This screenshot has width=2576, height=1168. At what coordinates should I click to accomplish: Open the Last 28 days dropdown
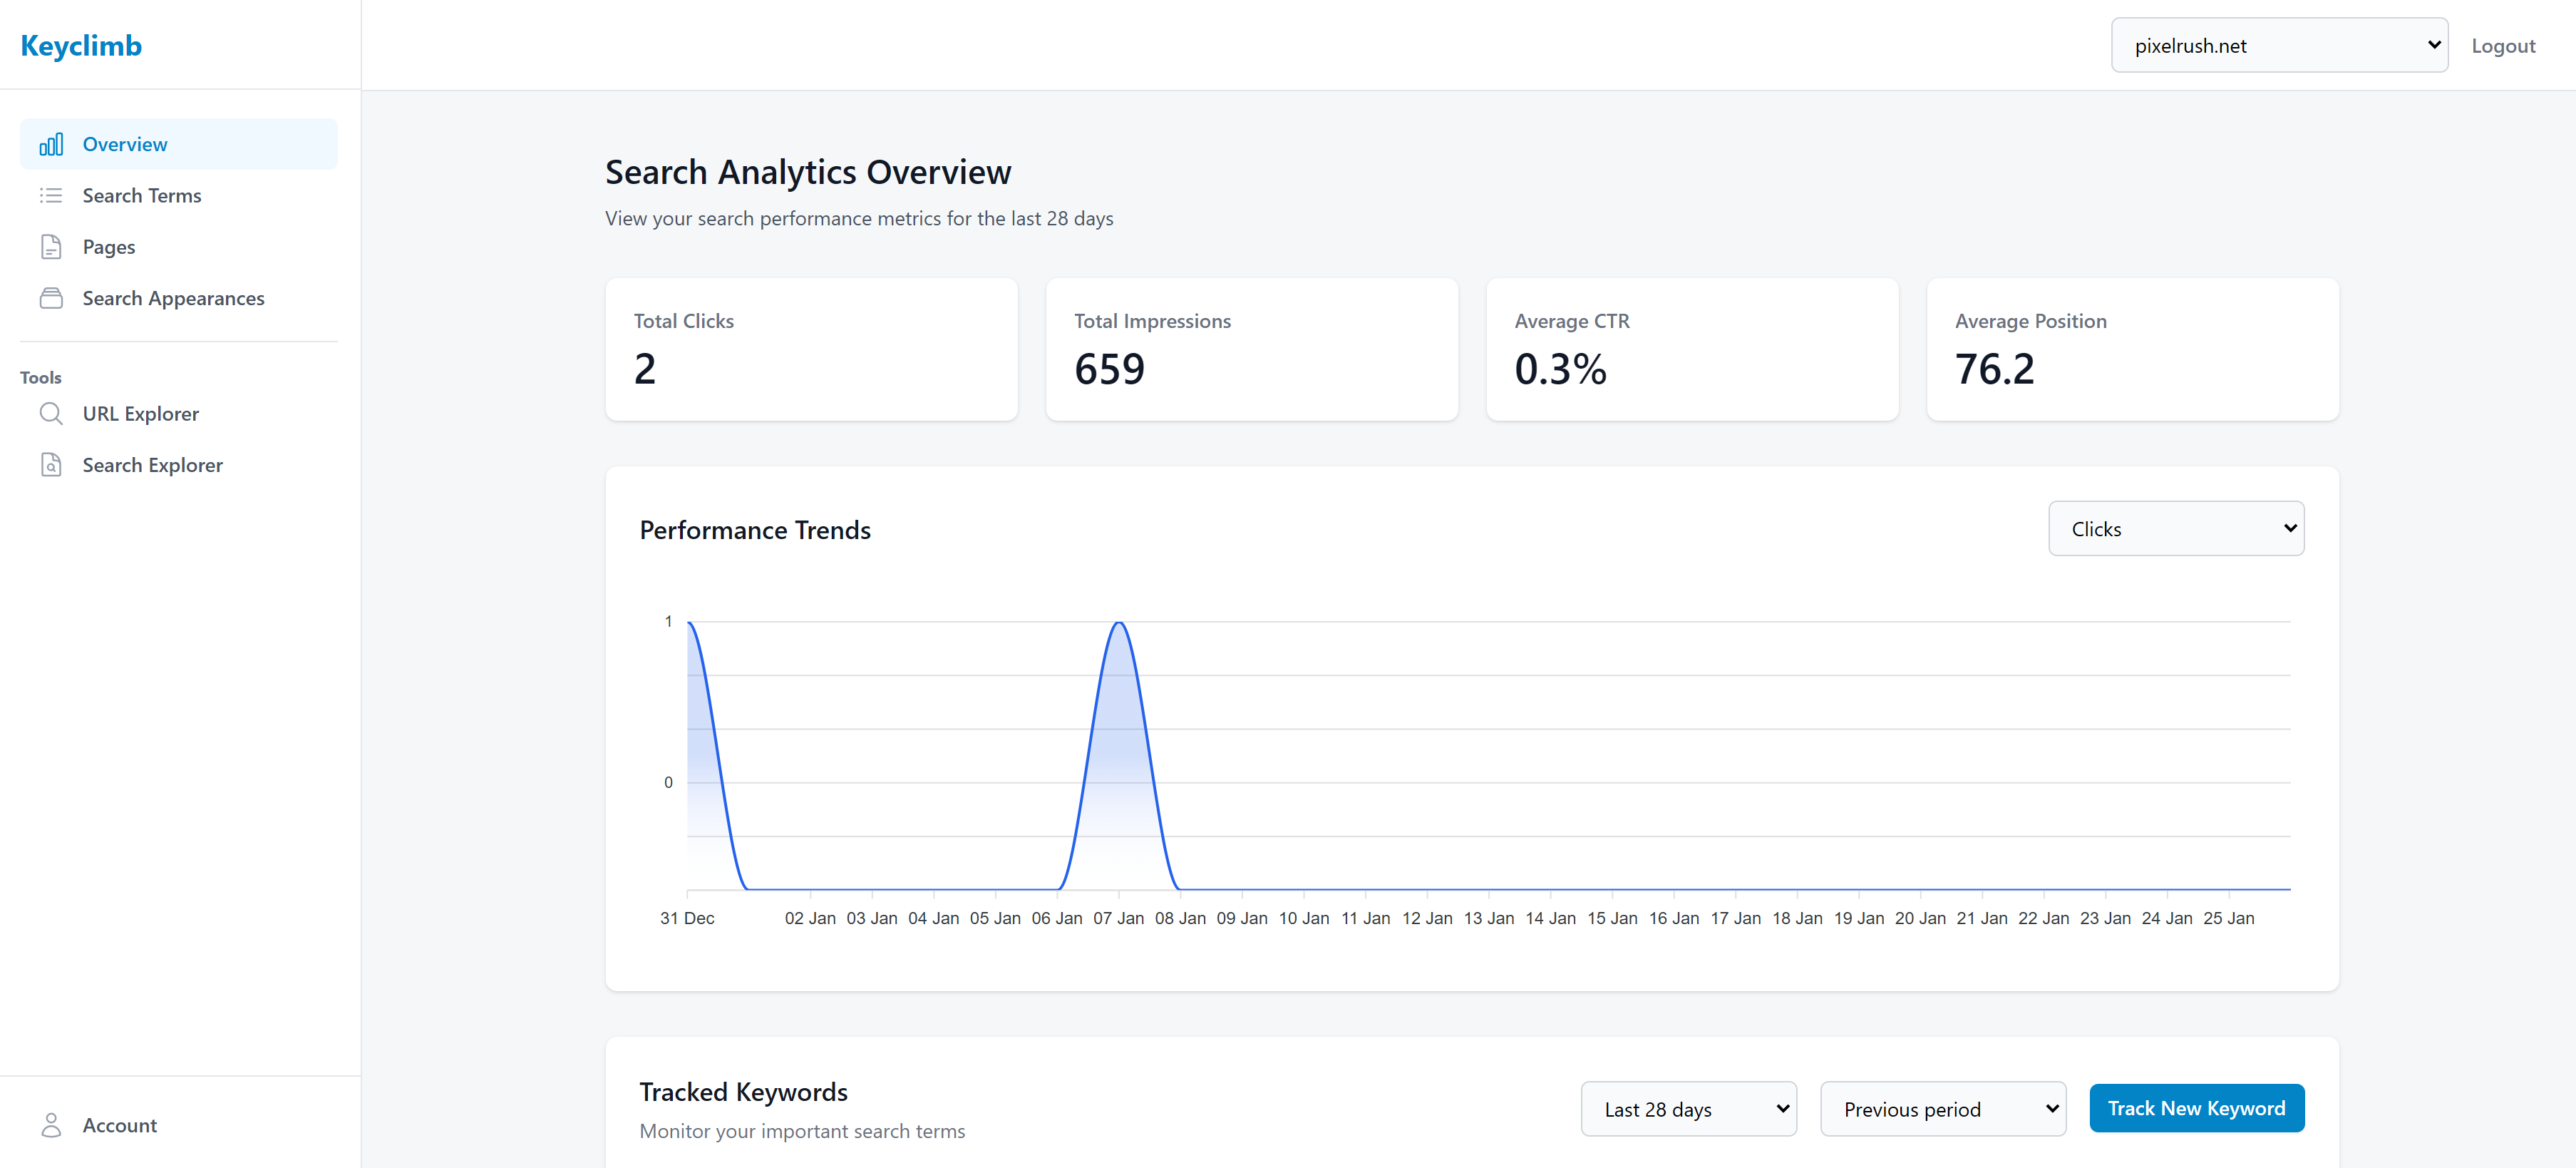pos(1688,1109)
